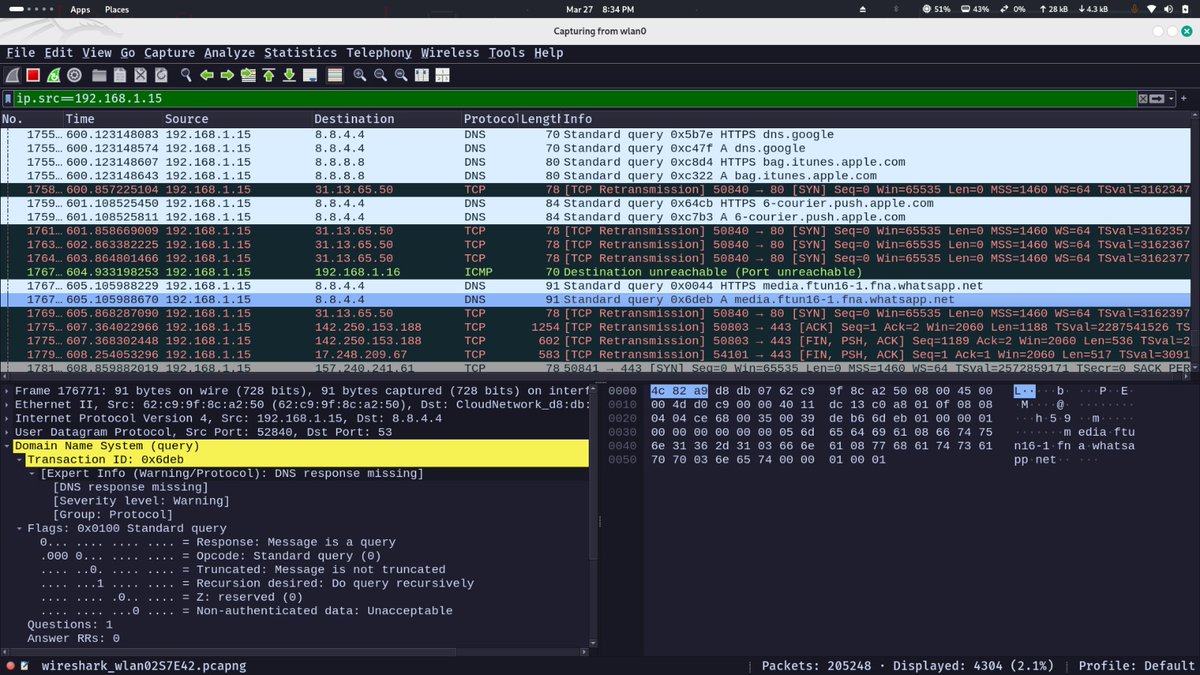
Task: Open capture options gear icon
Action: coord(74,75)
